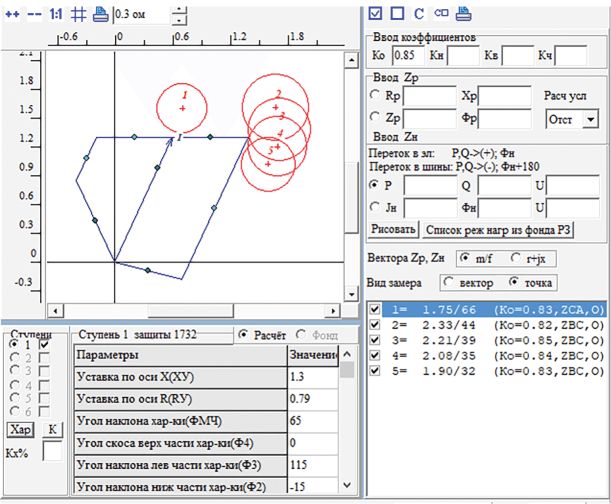Click value 0.79 for Уставка по оси R
Screen dimensions: 611x504
point(313,399)
